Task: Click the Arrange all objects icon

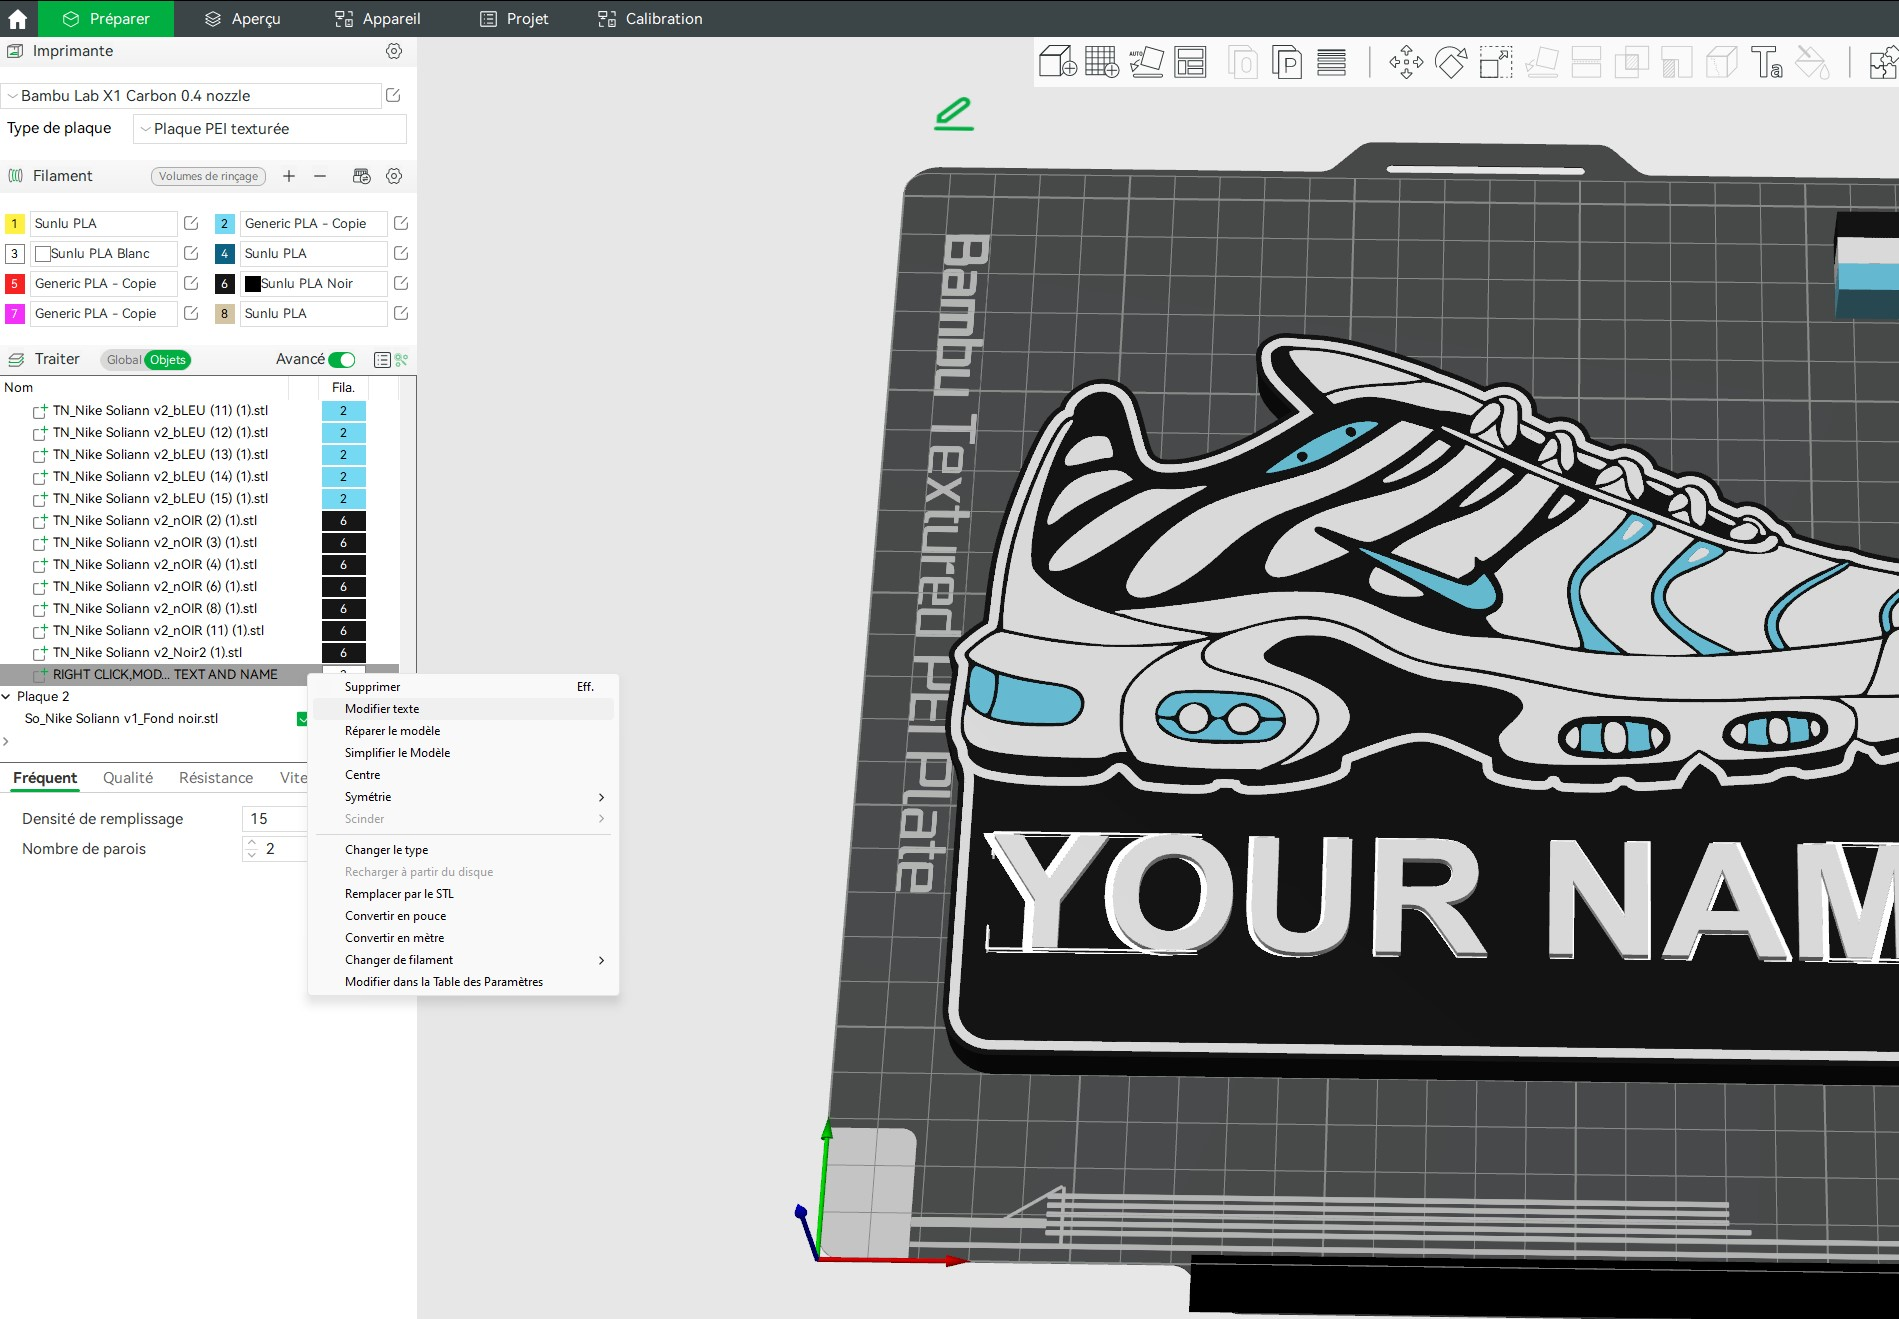Action: click(x=1190, y=62)
